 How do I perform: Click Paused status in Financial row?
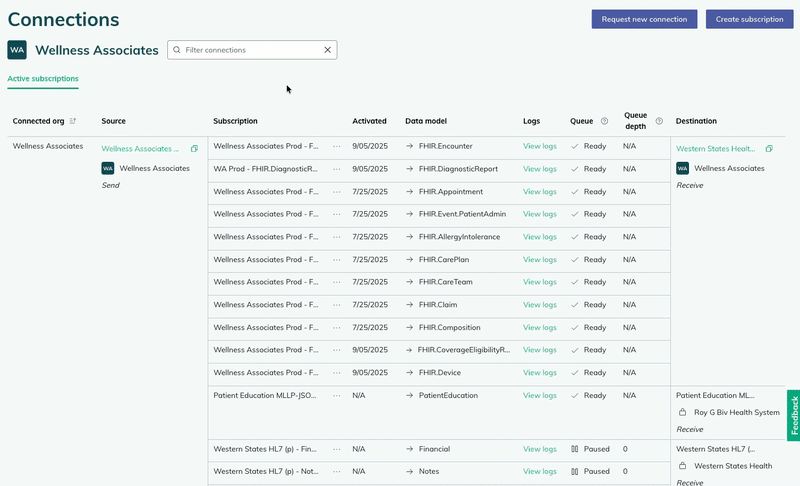coord(596,449)
